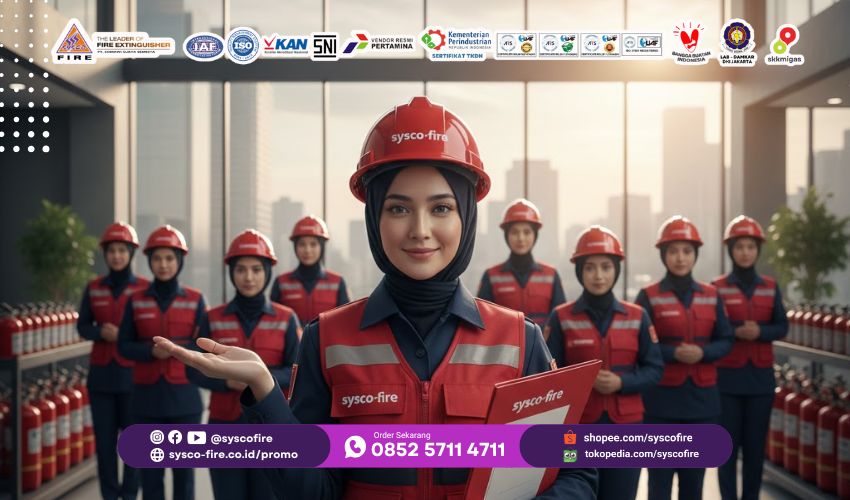The width and height of the screenshot is (850, 500).
Task: Click the round ISO certification badge
Action: coord(243,46)
